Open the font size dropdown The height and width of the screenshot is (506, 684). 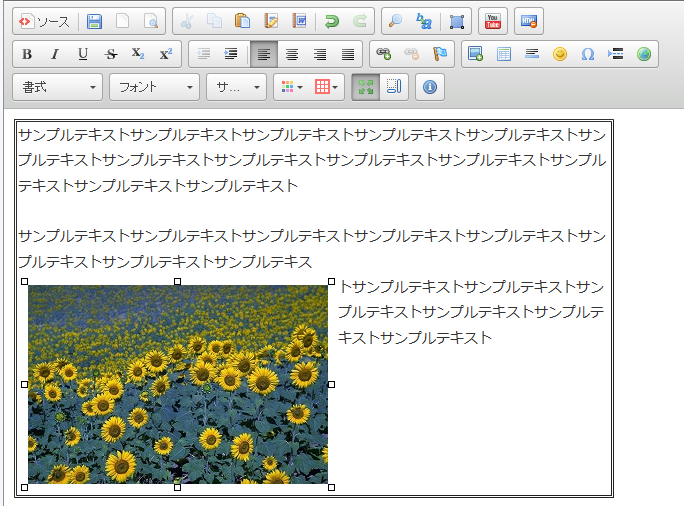point(237,87)
